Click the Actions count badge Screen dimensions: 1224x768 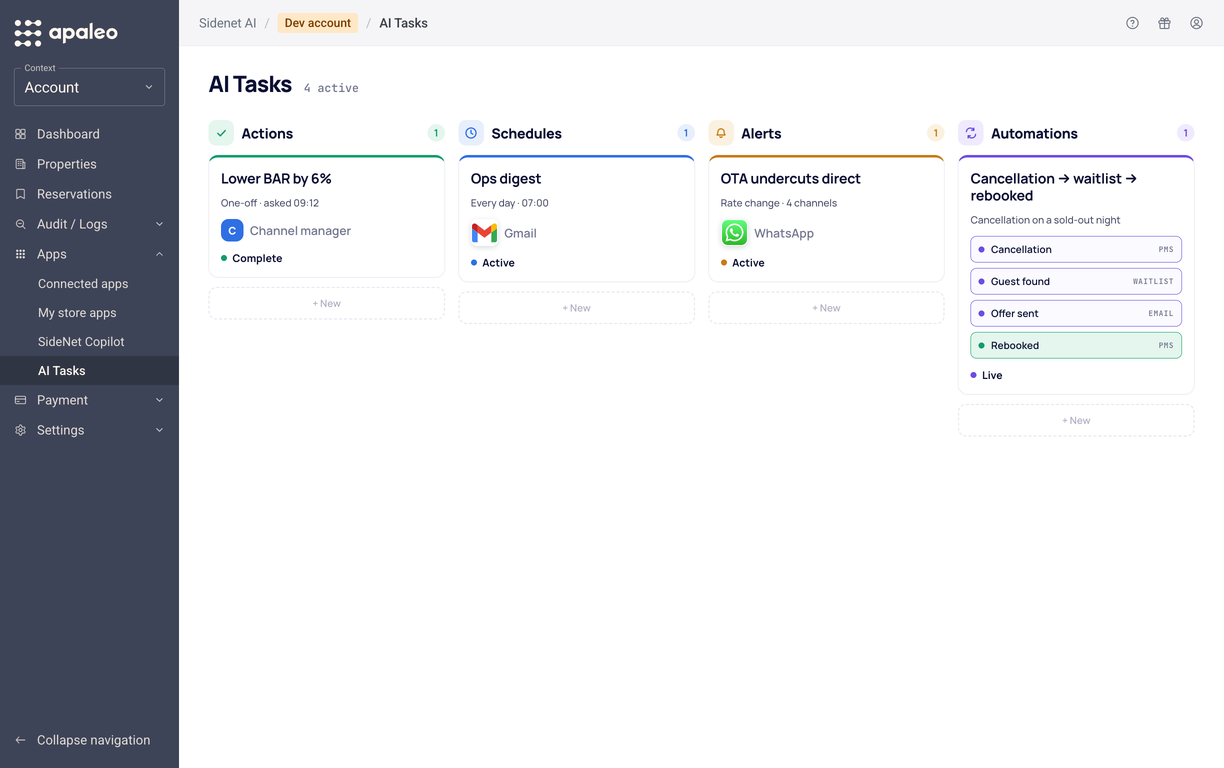436,133
